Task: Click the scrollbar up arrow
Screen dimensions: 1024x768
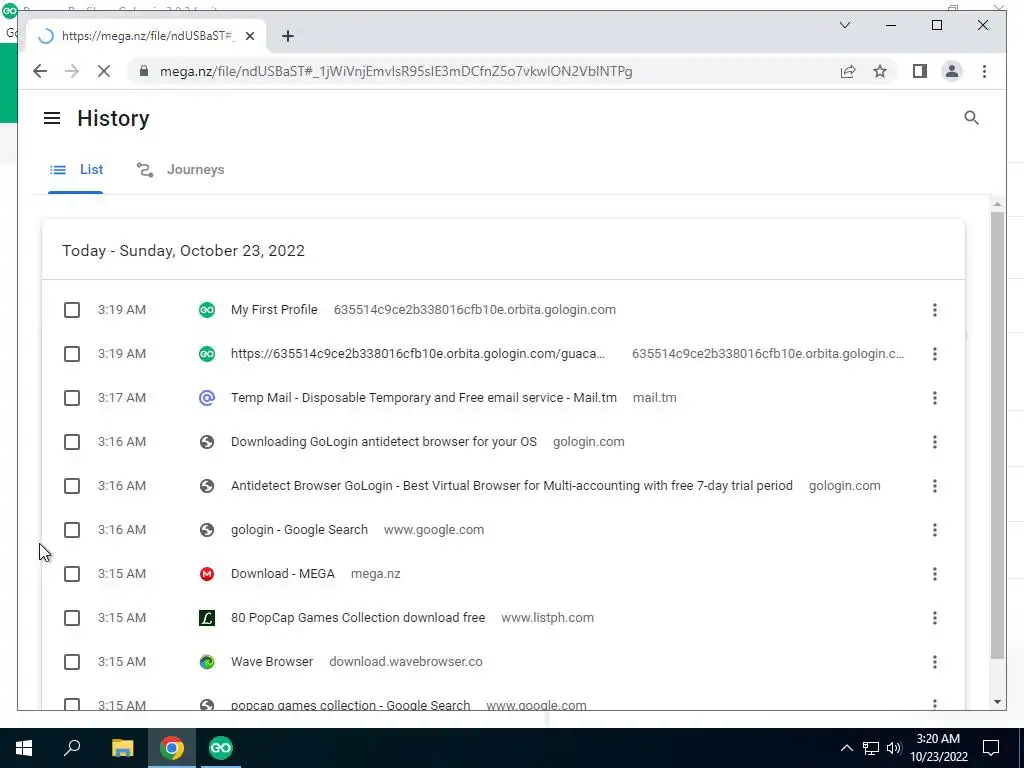Action: (x=997, y=204)
